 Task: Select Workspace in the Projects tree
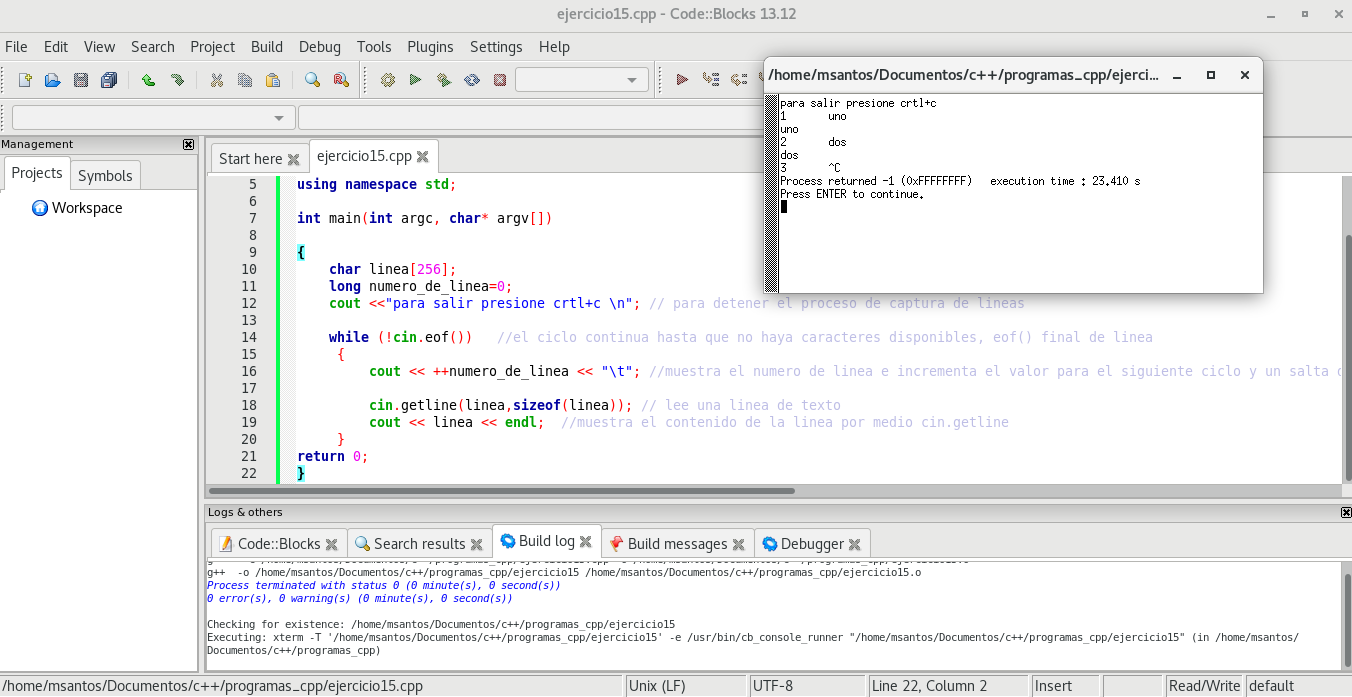(87, 208)
